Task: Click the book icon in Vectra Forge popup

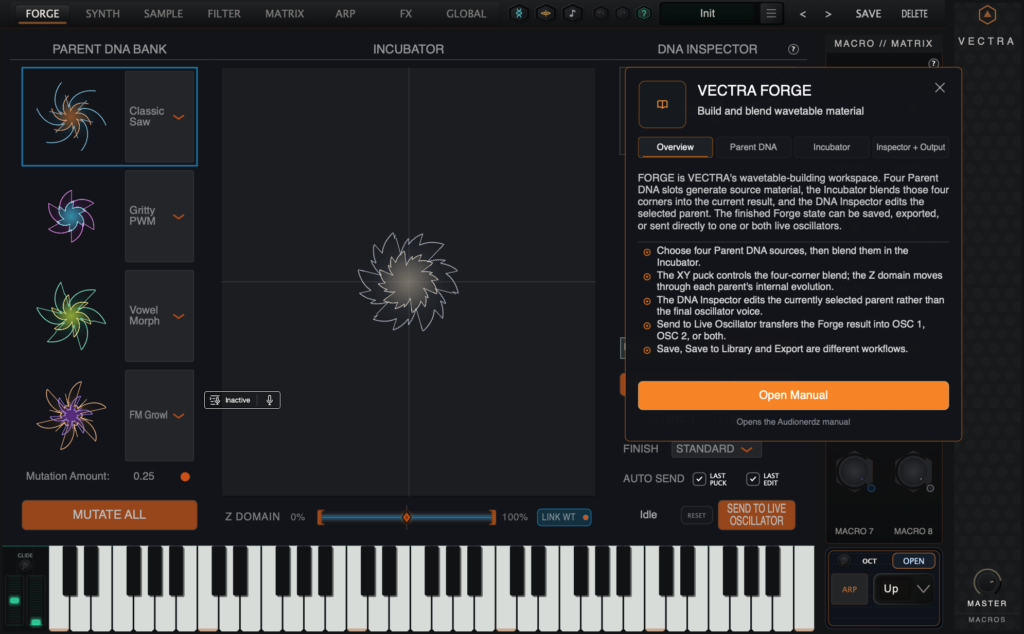Action: point(662,104)
